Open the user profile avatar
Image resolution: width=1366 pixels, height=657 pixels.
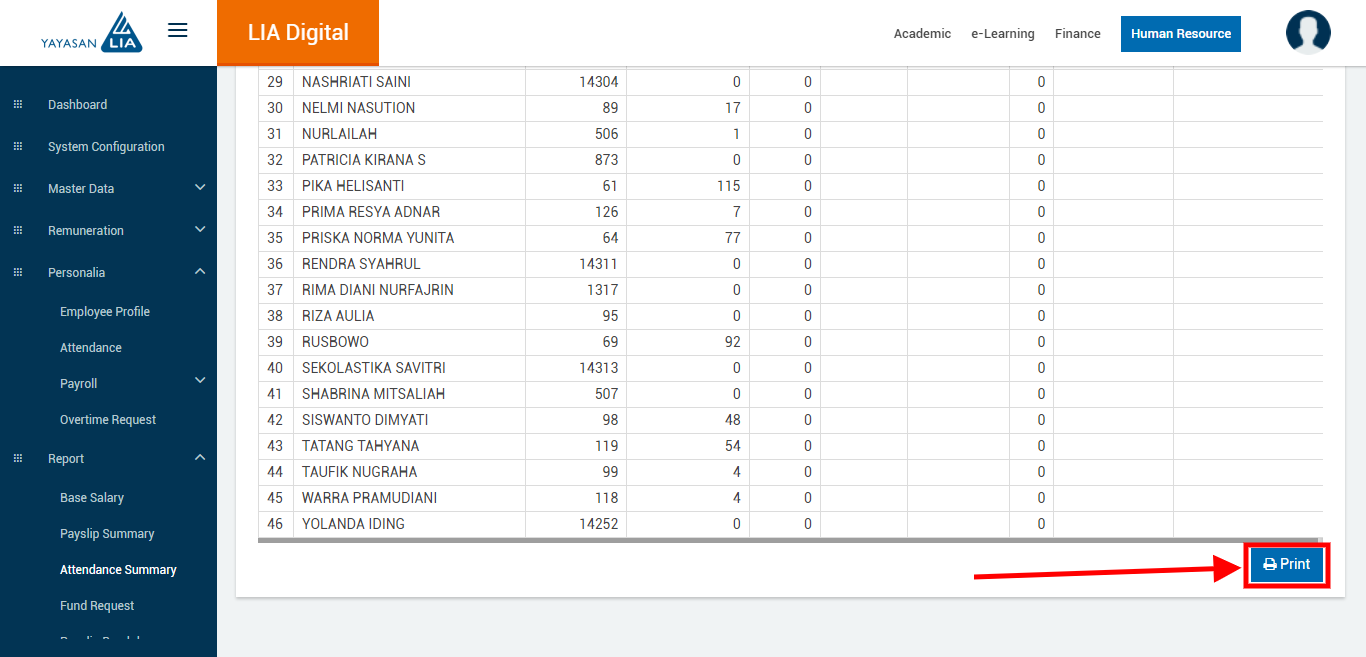pos(1307,33)
